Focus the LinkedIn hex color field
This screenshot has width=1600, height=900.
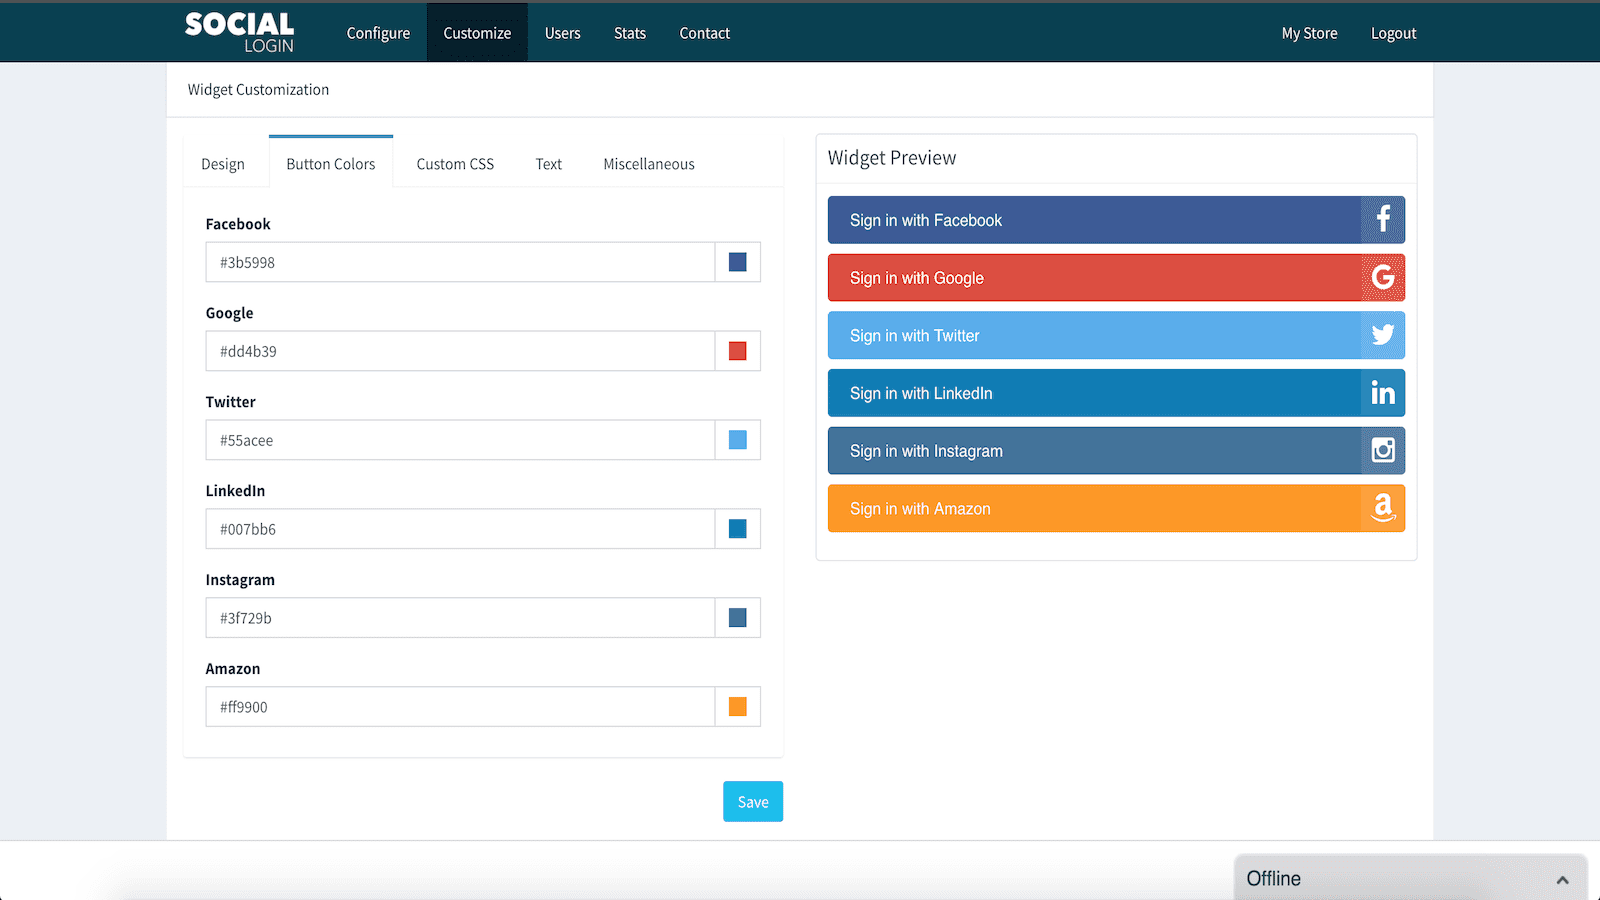click(x=460, y=529)
